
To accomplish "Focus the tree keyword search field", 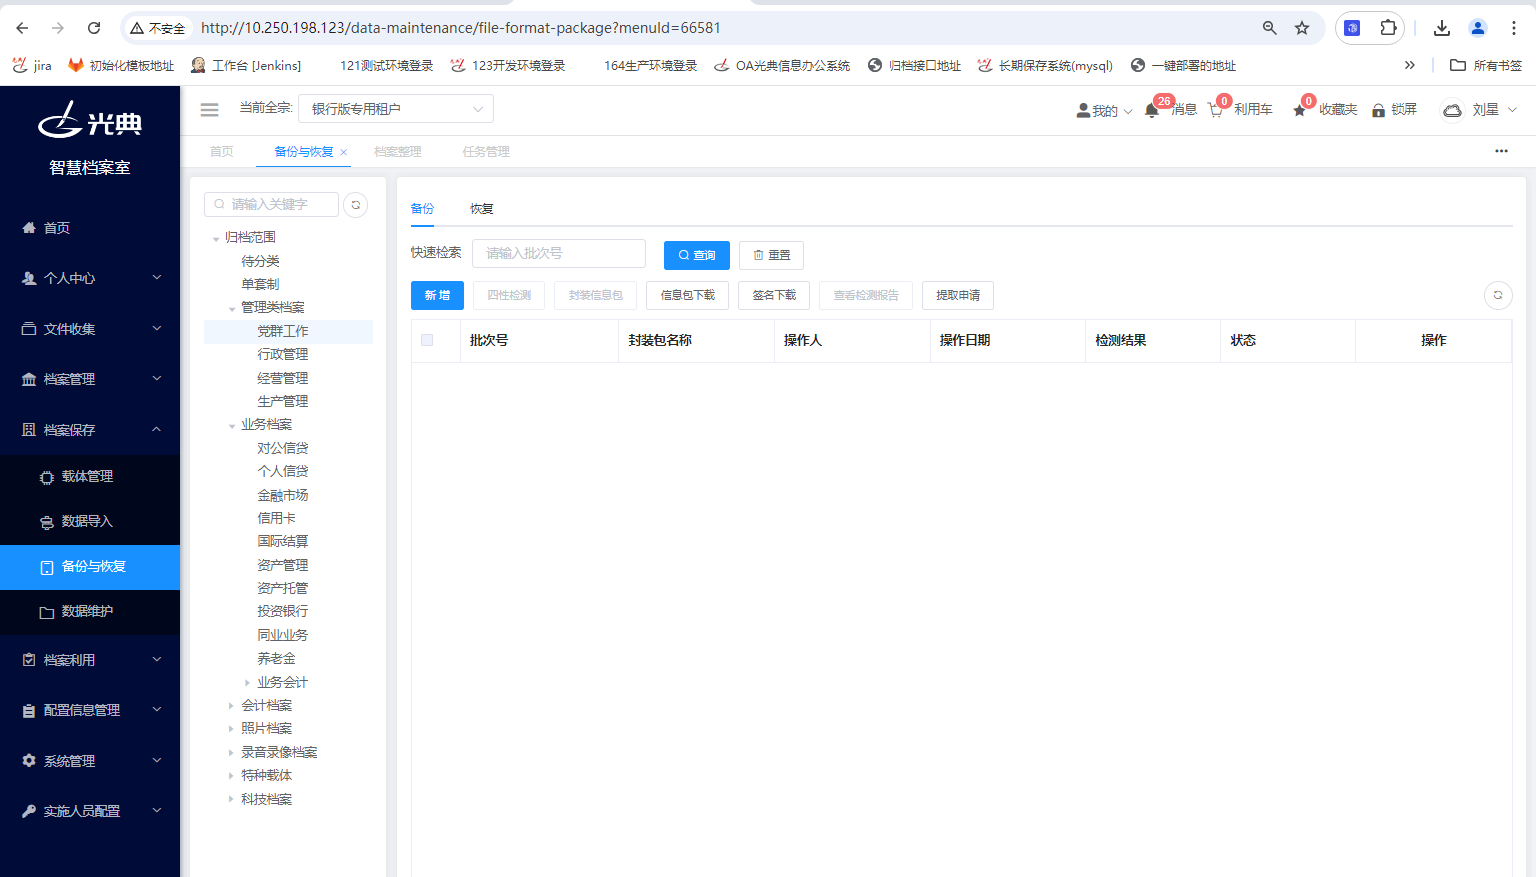I will [x=271, y=204].
